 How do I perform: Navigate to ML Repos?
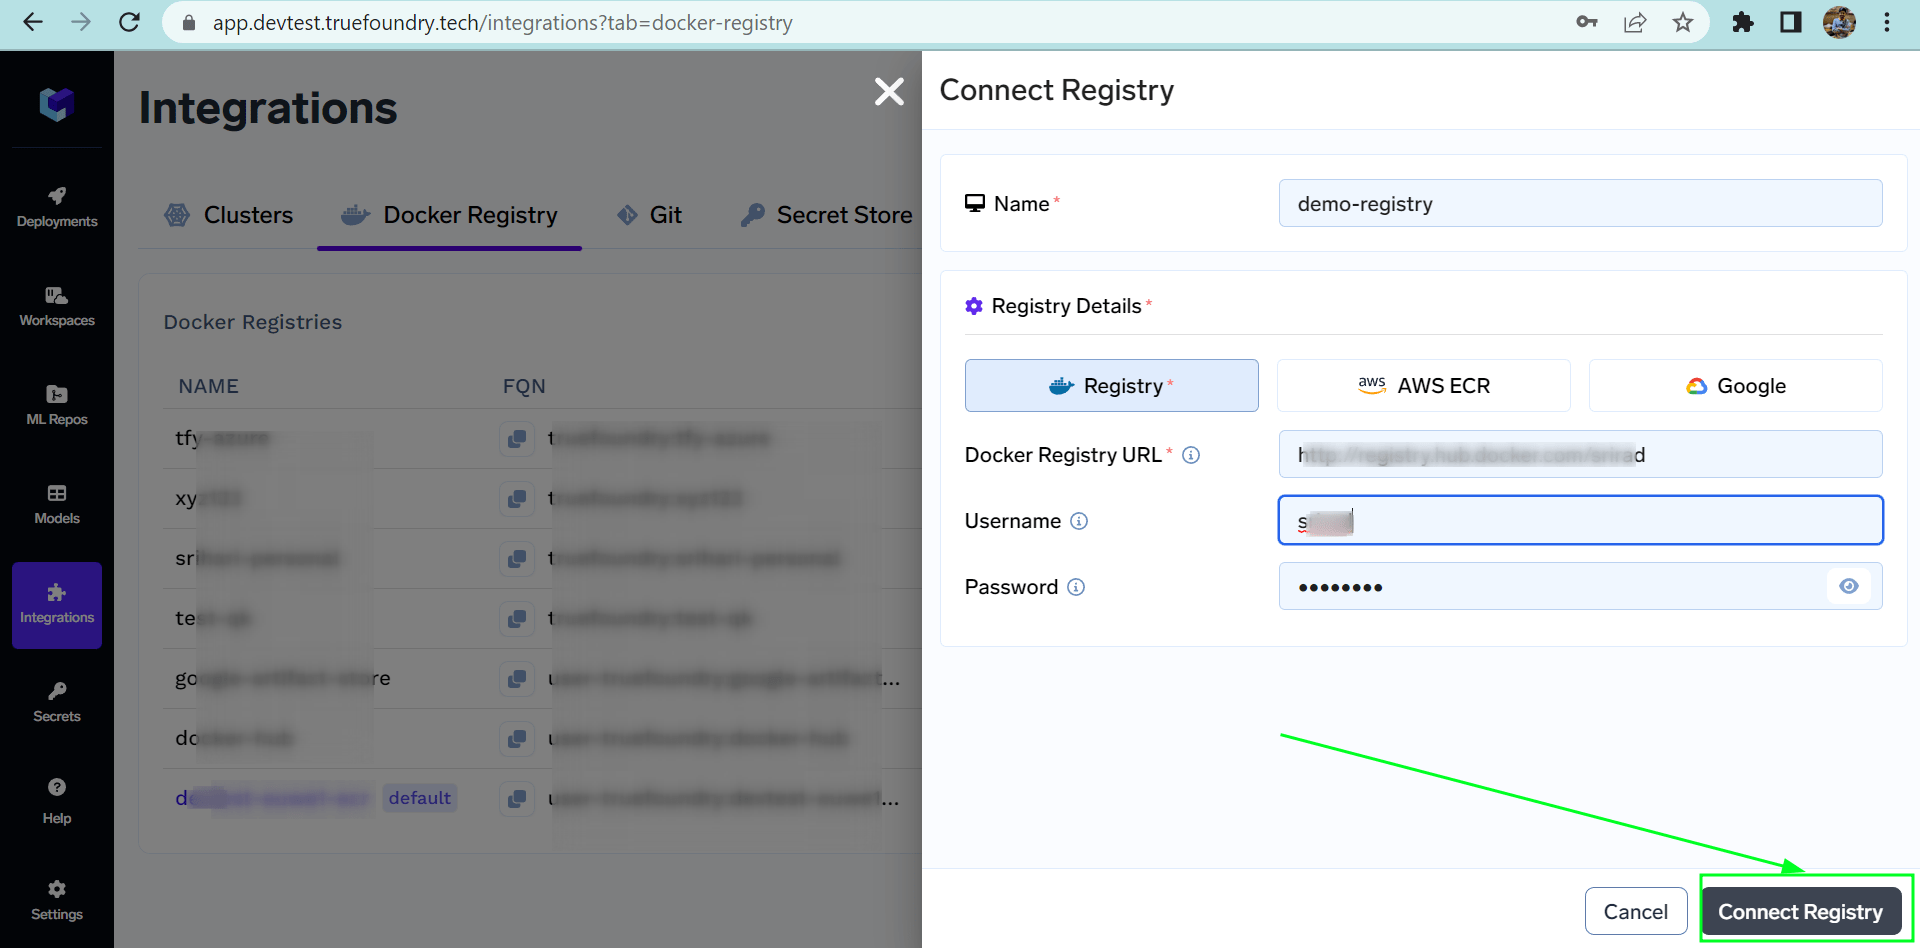[x=56, y=404]
